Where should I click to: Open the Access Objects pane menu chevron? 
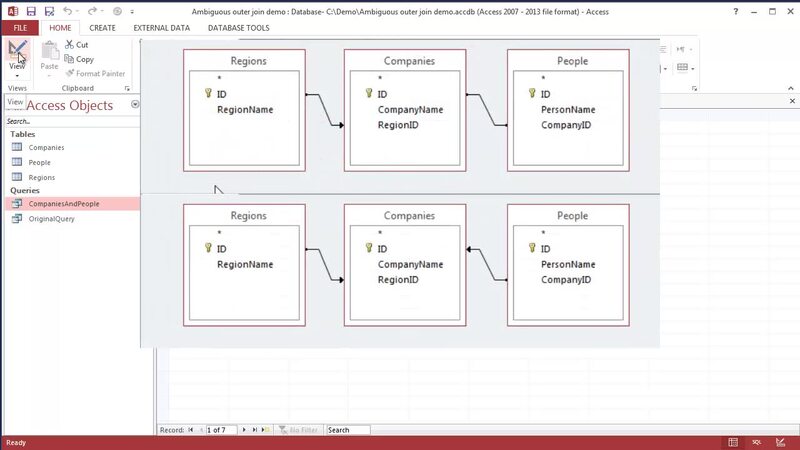(x=134, y=105)
